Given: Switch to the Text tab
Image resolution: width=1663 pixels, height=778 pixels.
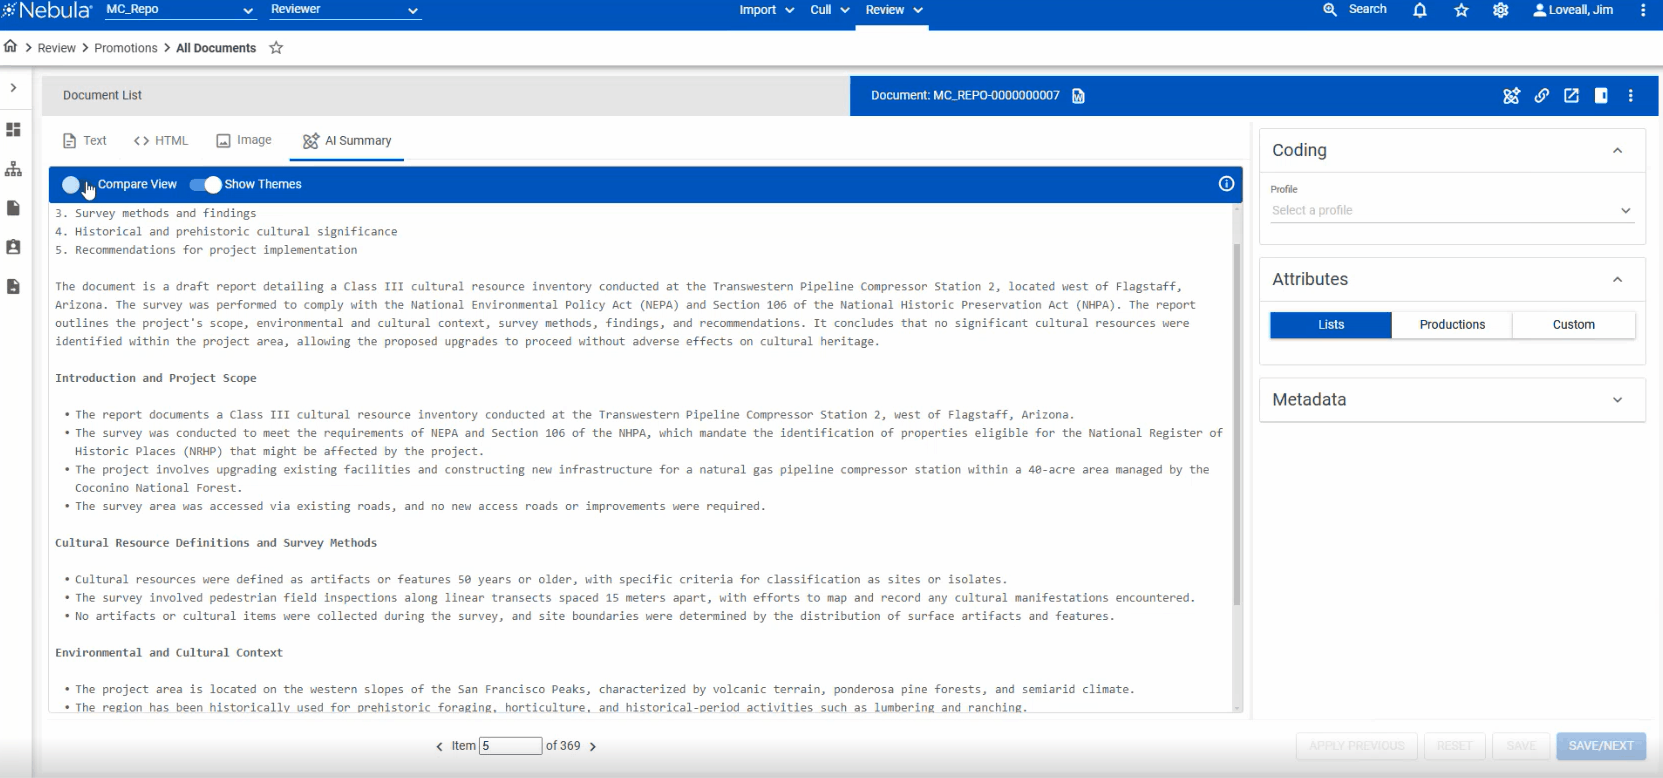Looking at the screenshot, I should click(85, 141).
